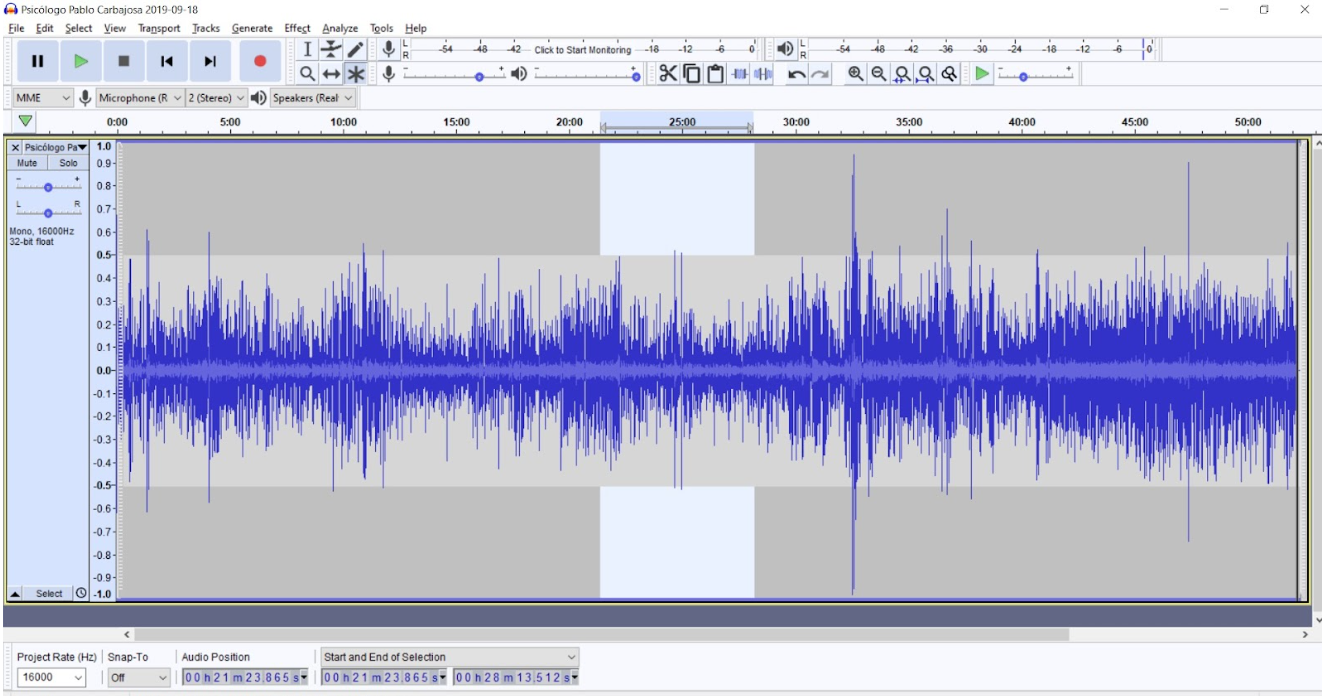Viewport: 1322px width, 696px height.
Task: Select the Envelope tool
Action: click(332, 49)
